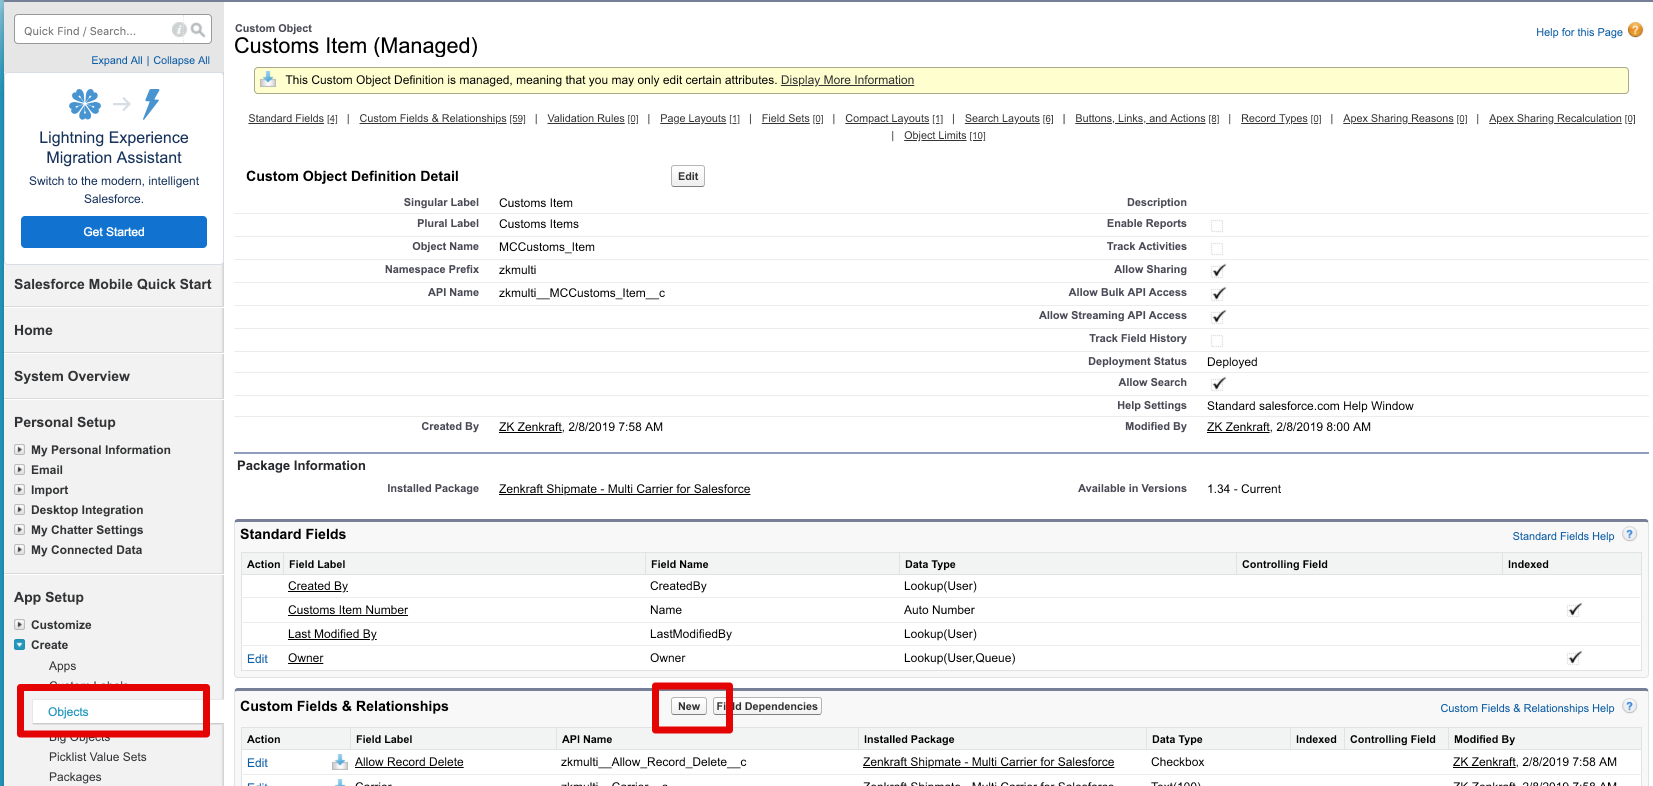The width and height of the screenshot is (1653, 786).
Task: Expand My Chatter Settings in sidebar
Action: pyautogui.click(x=19, y=530)
